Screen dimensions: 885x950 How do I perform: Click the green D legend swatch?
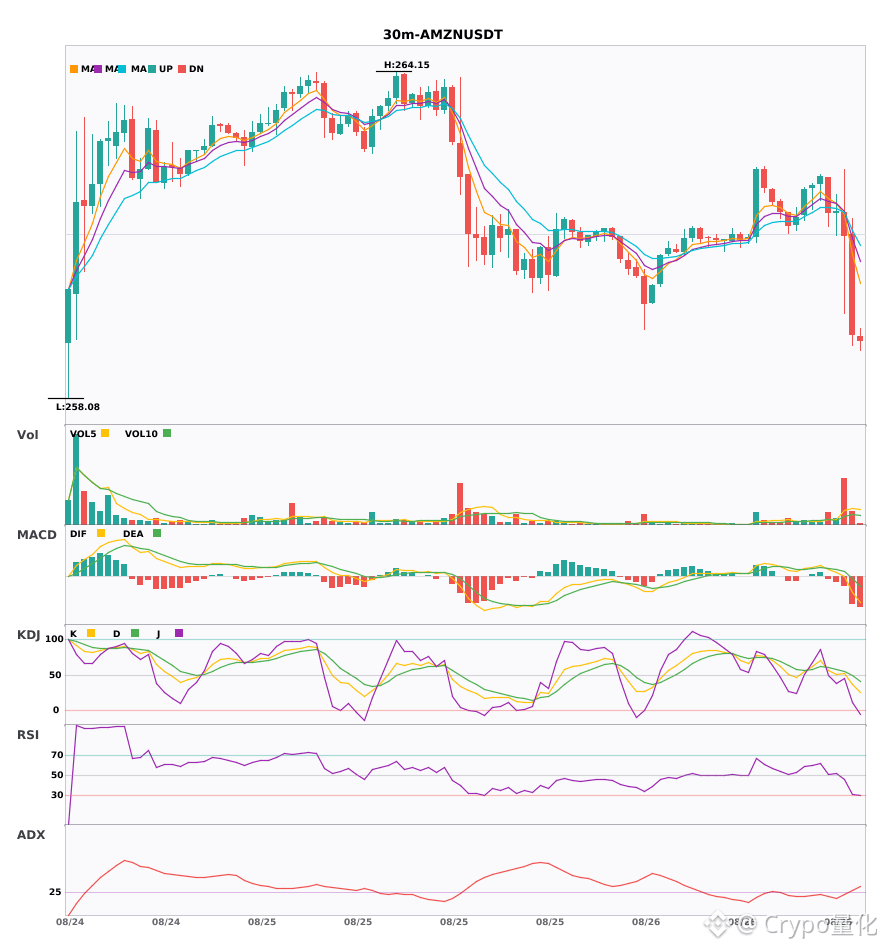(135, 633)
